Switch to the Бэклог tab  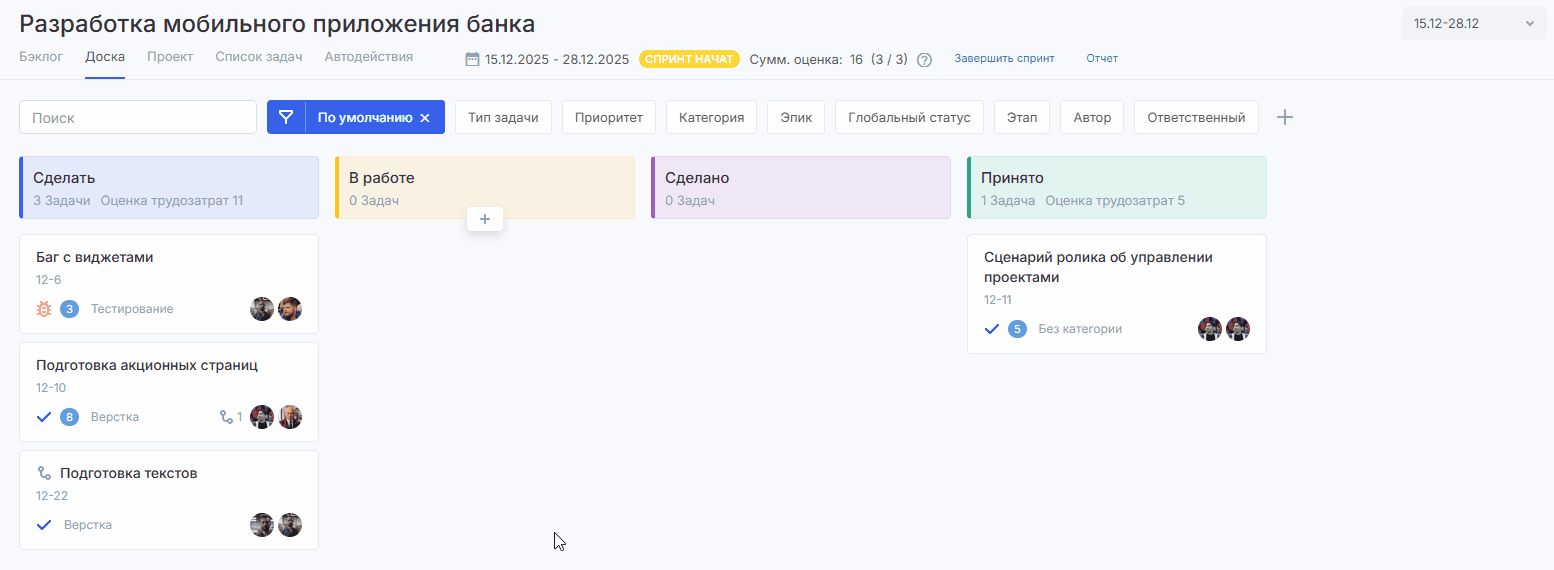click(41, 57)
